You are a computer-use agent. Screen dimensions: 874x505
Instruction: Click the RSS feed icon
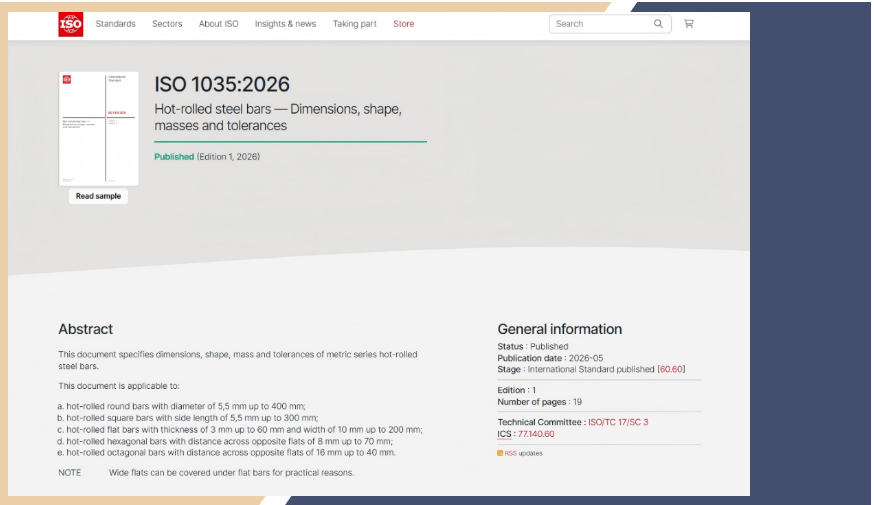[500, 453]
